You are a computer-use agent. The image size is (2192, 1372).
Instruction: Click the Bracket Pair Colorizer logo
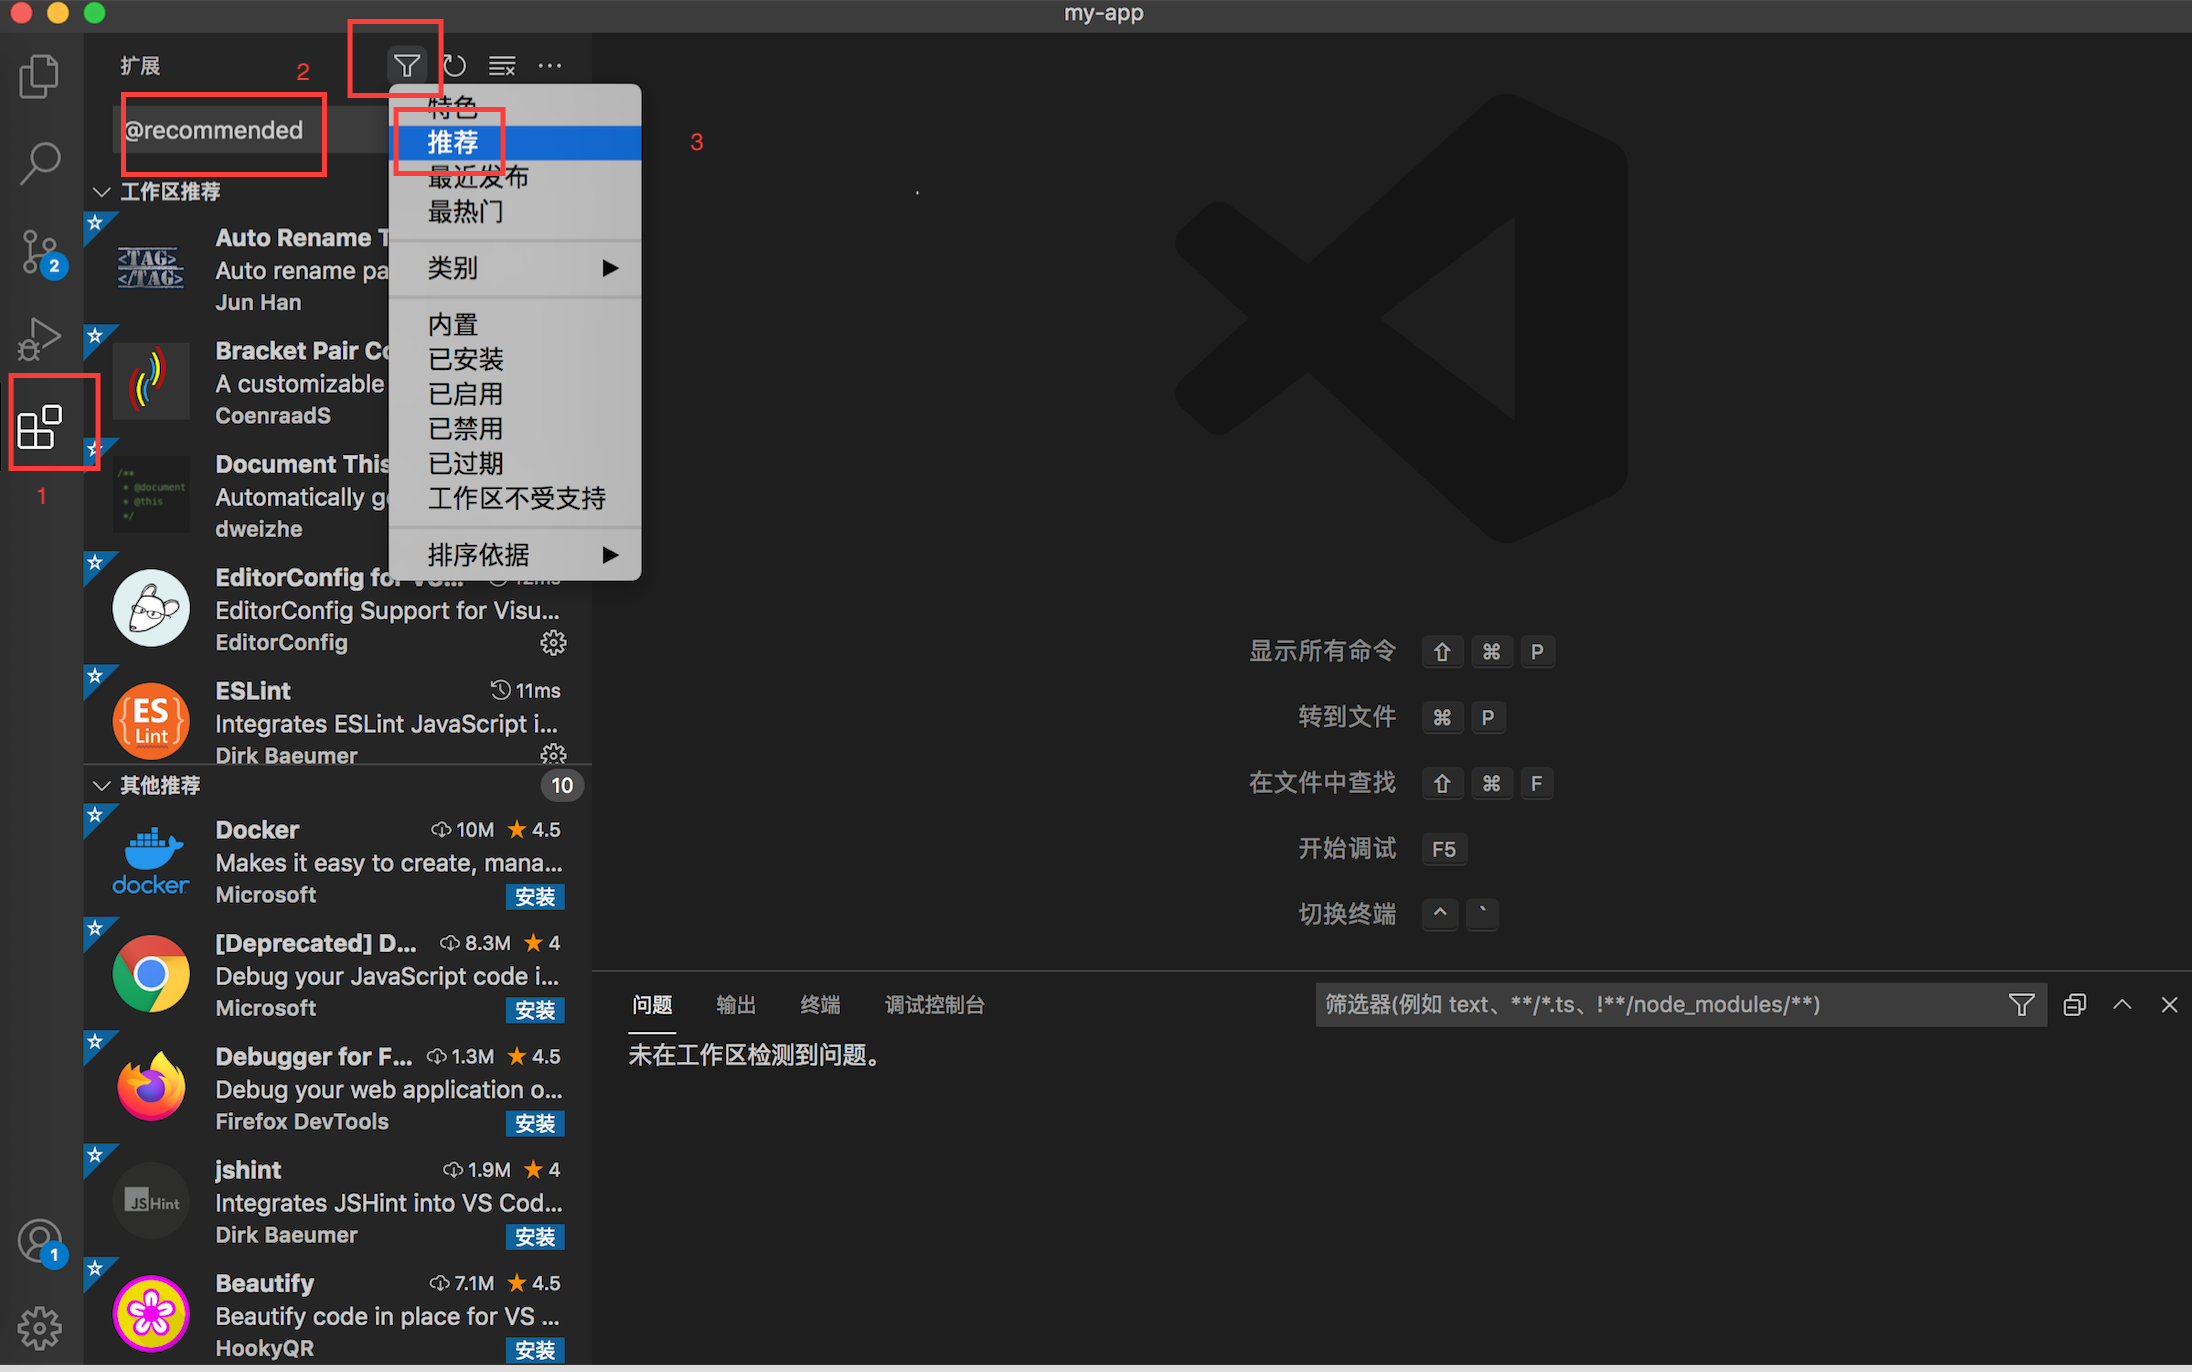[151, 381]
